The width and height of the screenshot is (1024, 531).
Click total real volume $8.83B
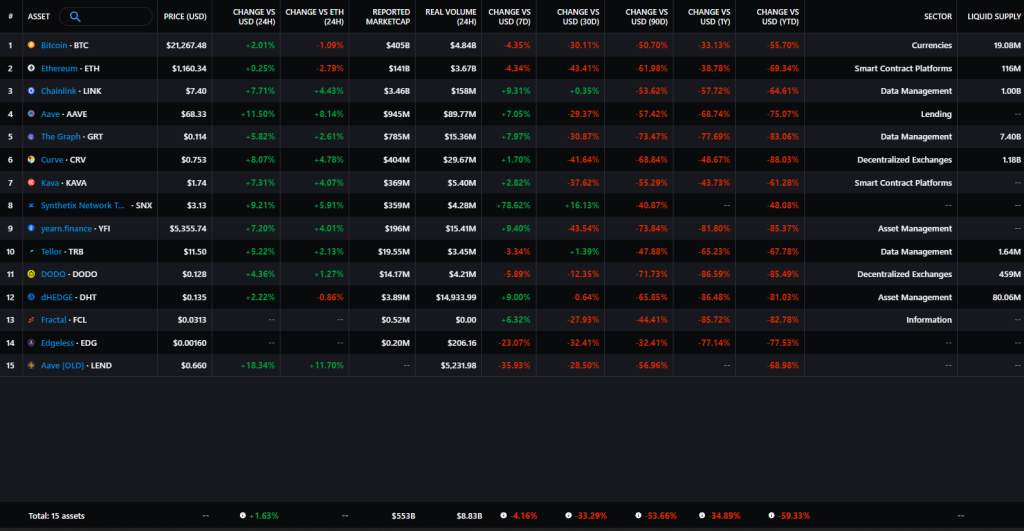pyautogui.click(x=469, y=515)
